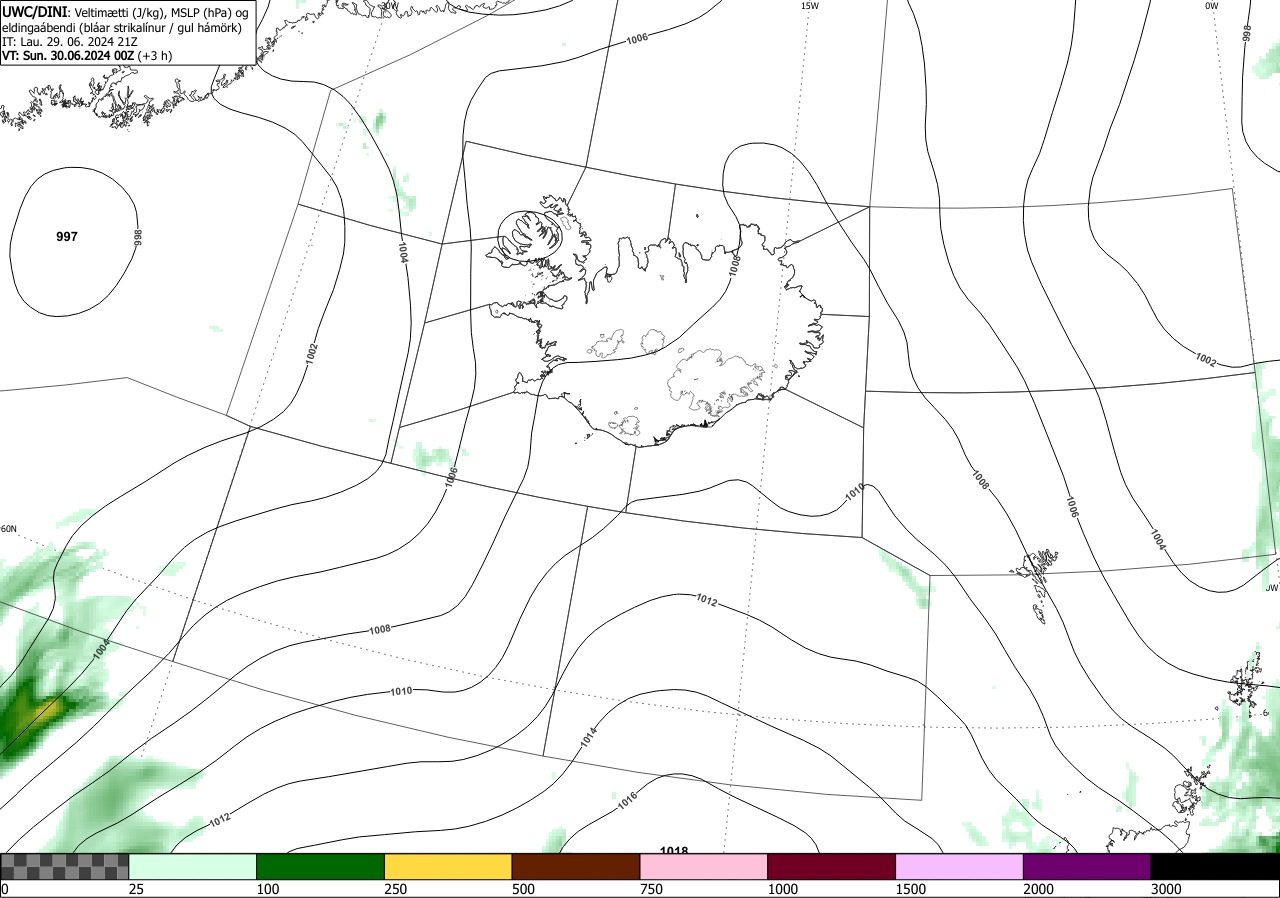This screenshot has height=898, width=1280.
Task: Click the '1016' isobar label
Action: coord(627,800)
